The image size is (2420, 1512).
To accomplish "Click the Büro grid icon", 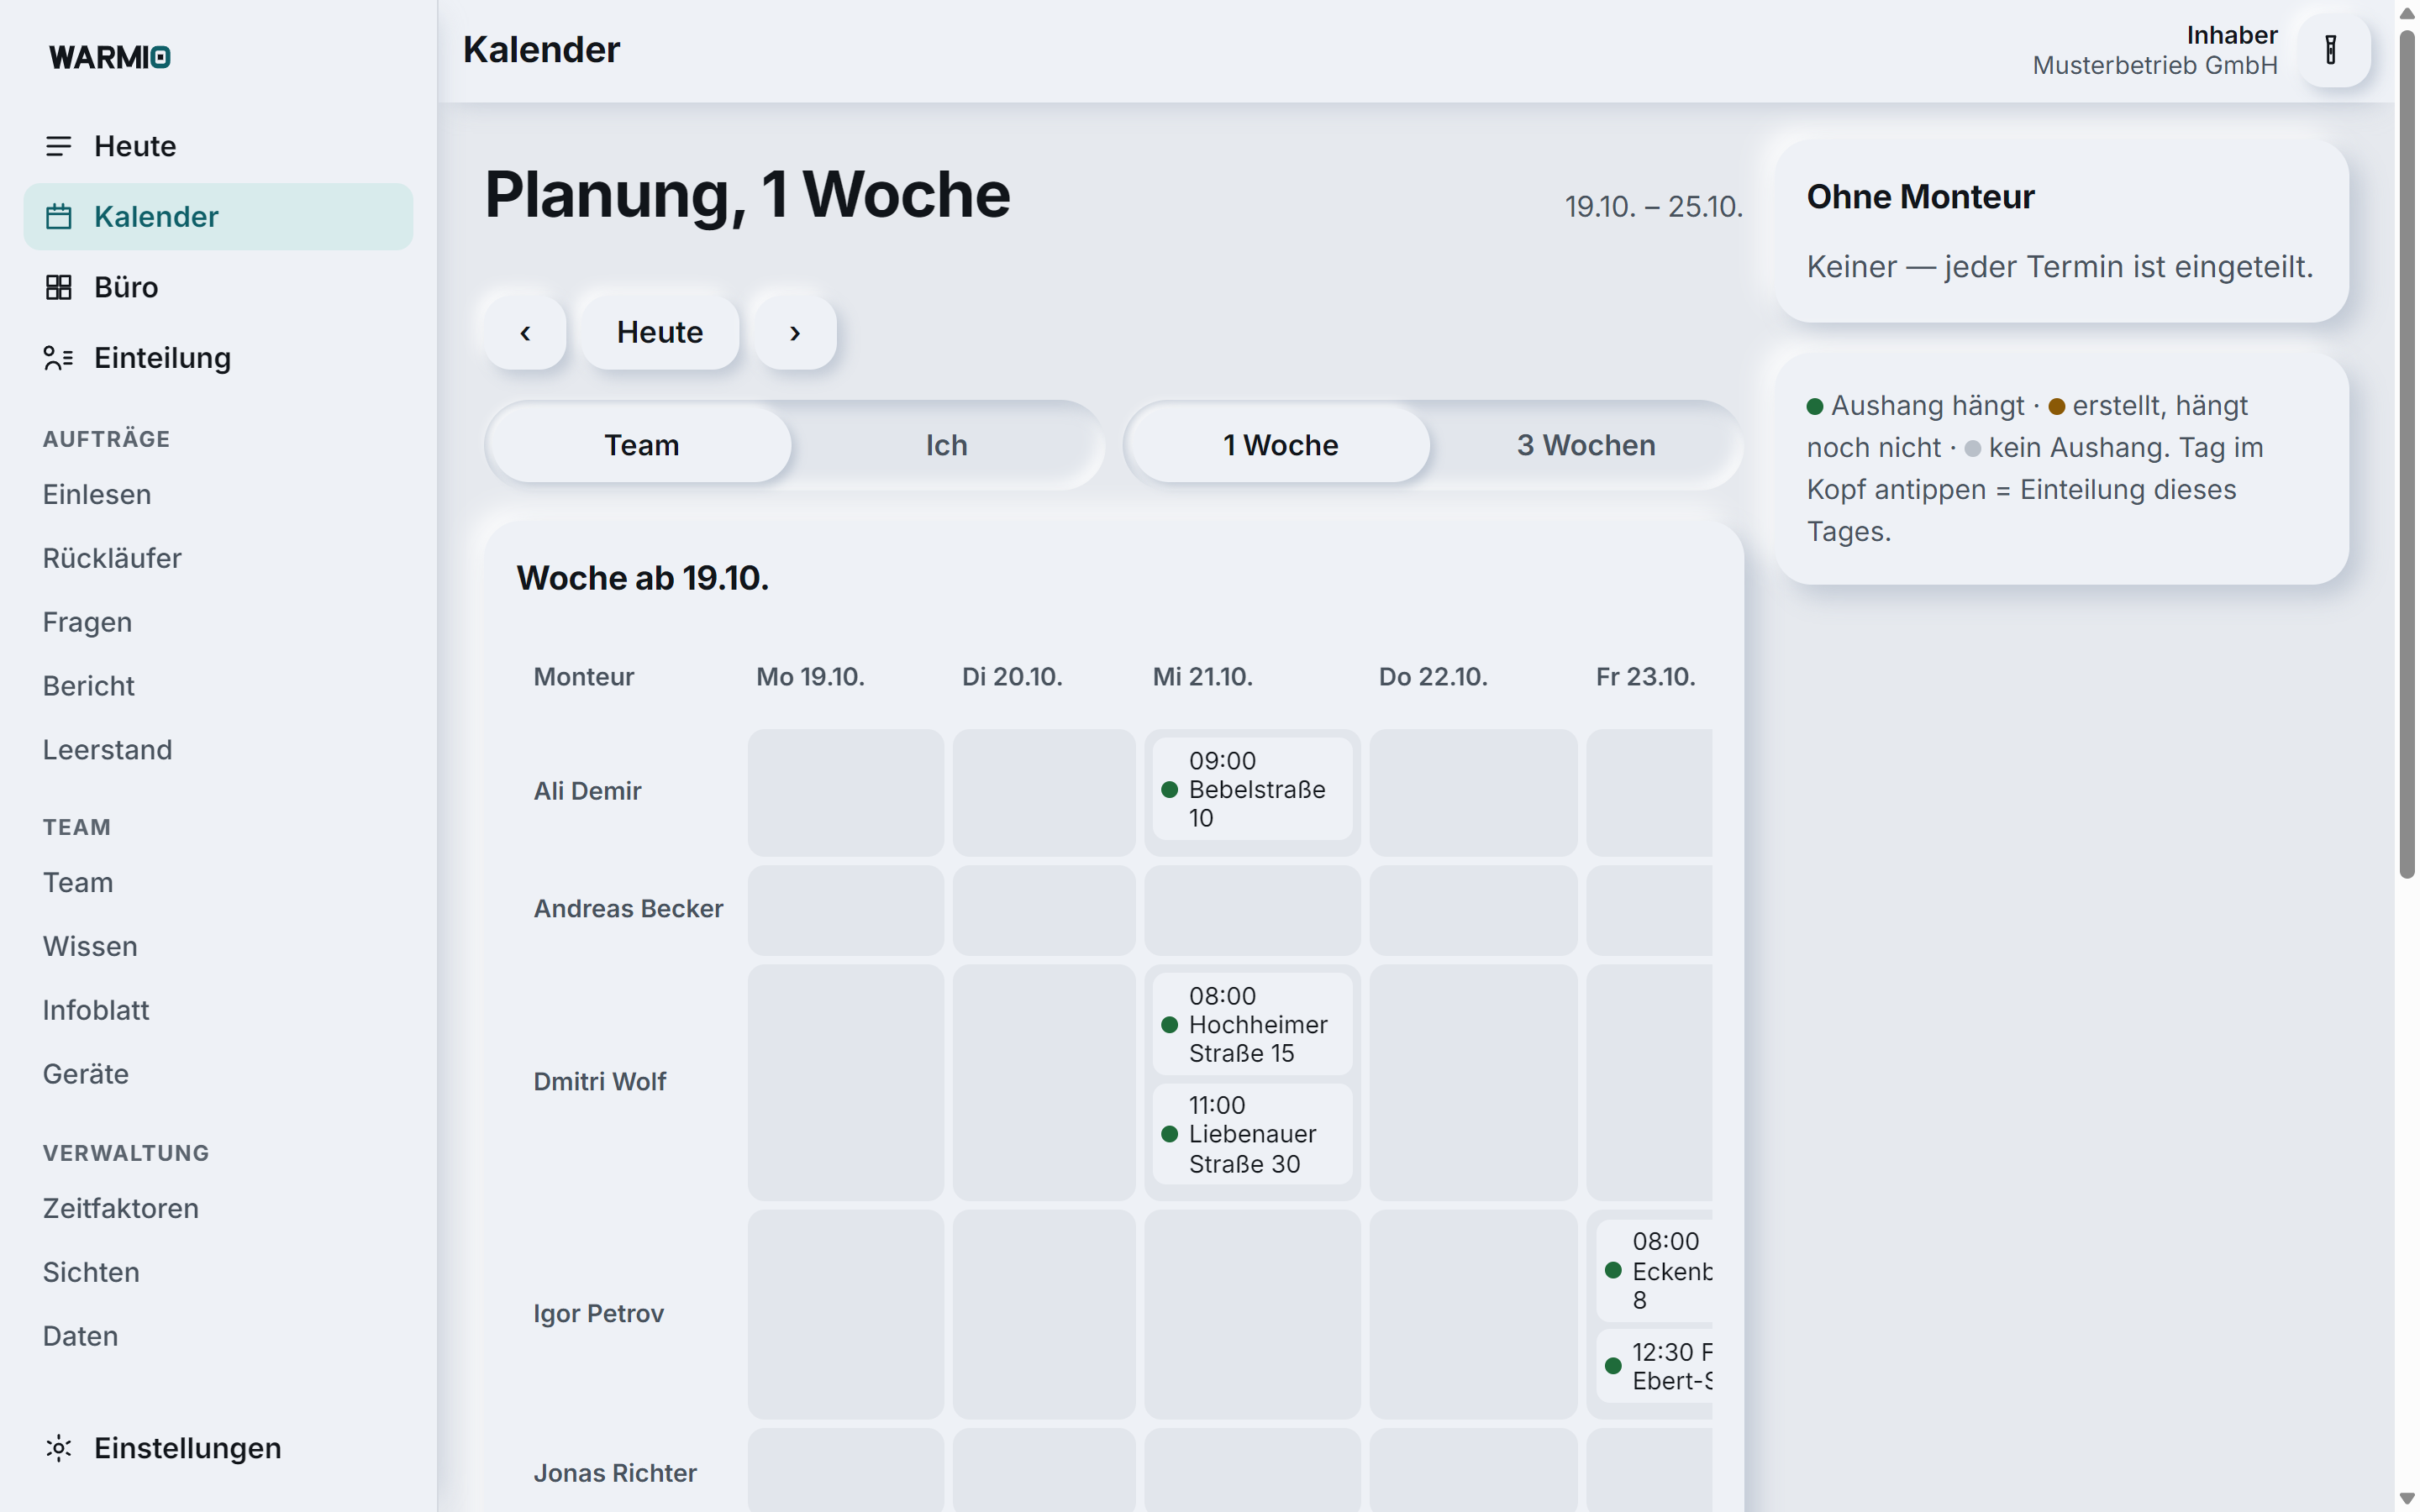I will pyautogui.click(x=58, y=287).
